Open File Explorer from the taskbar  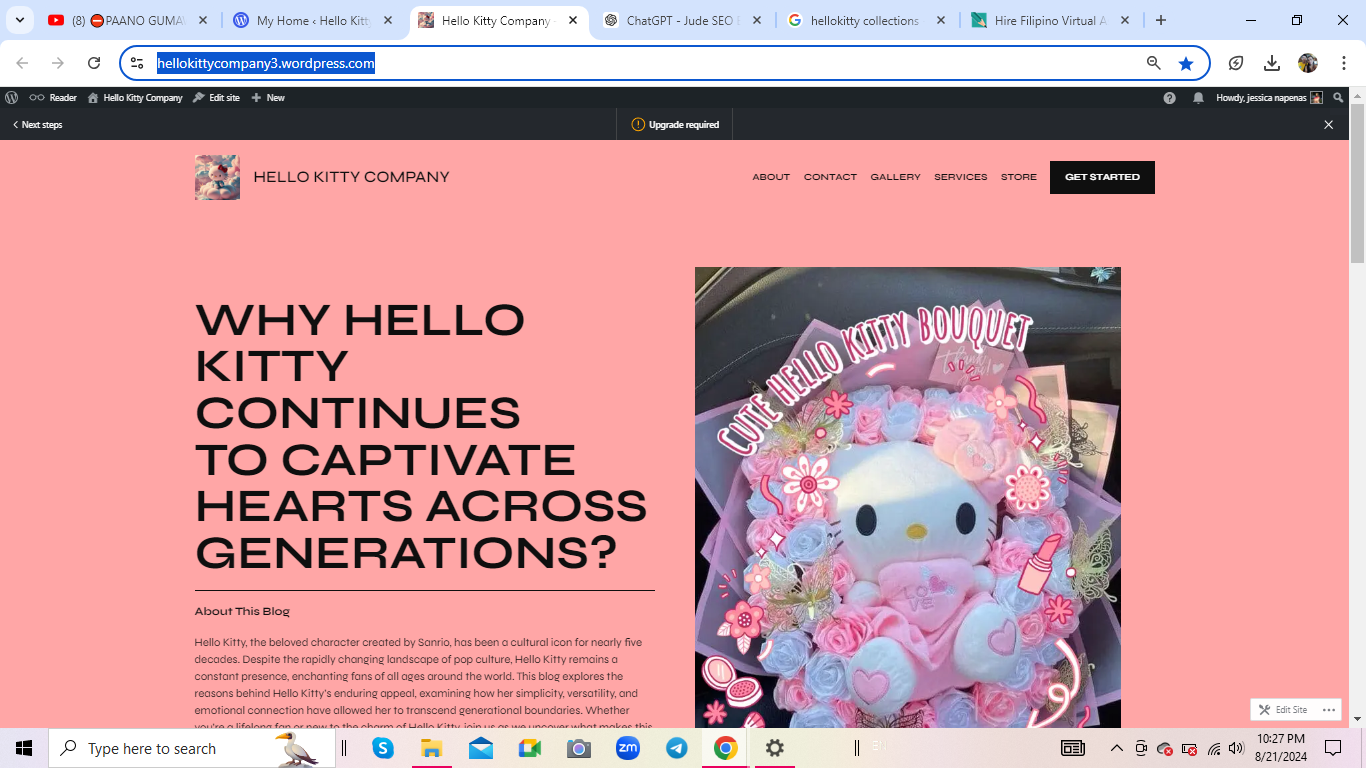(x=431, y=748)
